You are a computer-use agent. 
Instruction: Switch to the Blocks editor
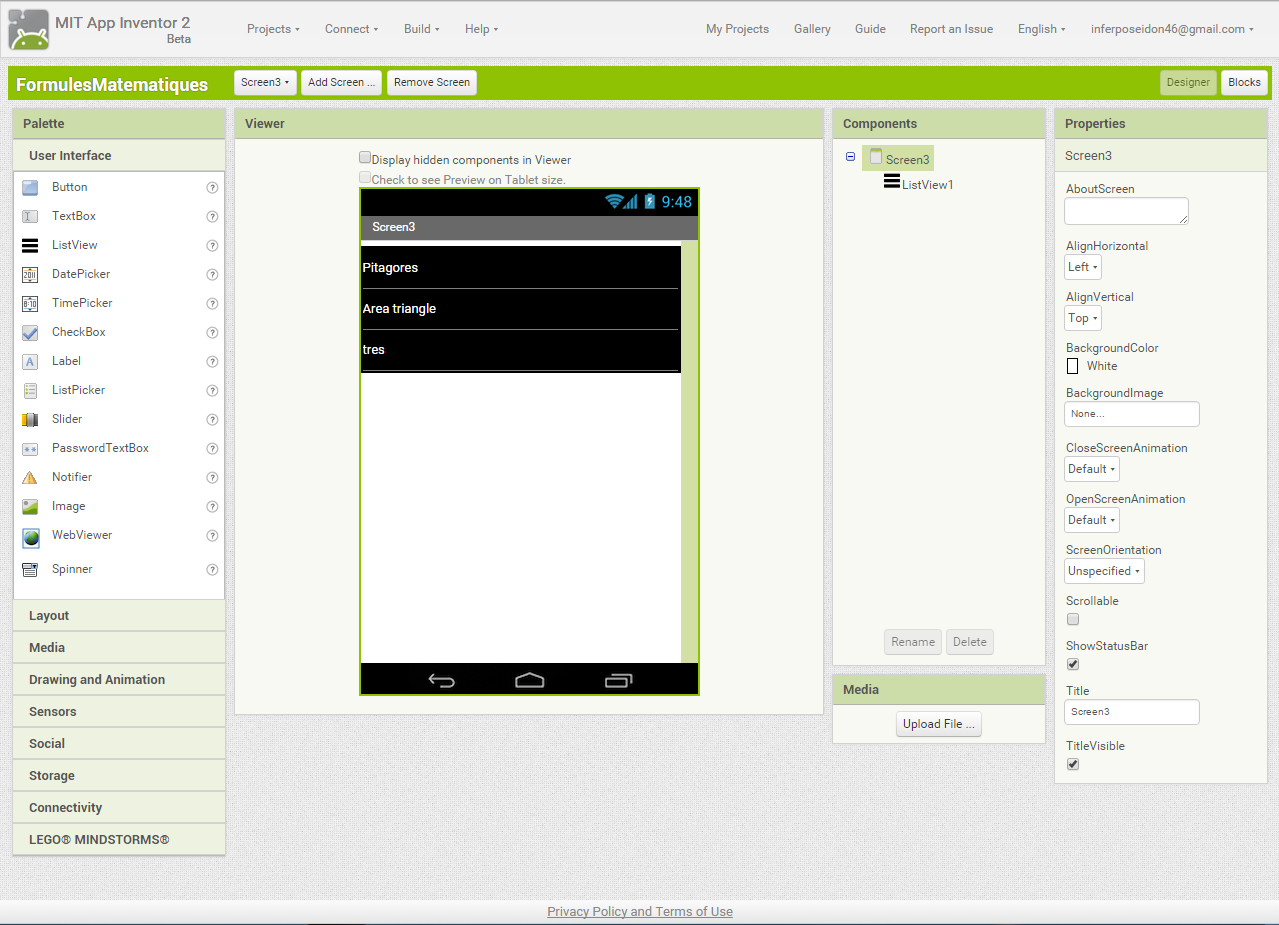1244,83
